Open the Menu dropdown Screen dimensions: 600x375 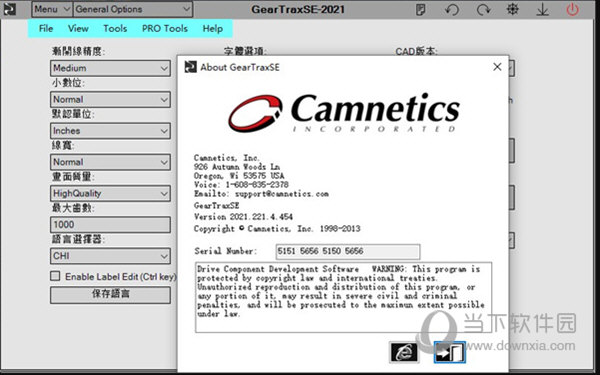(52, 9)
